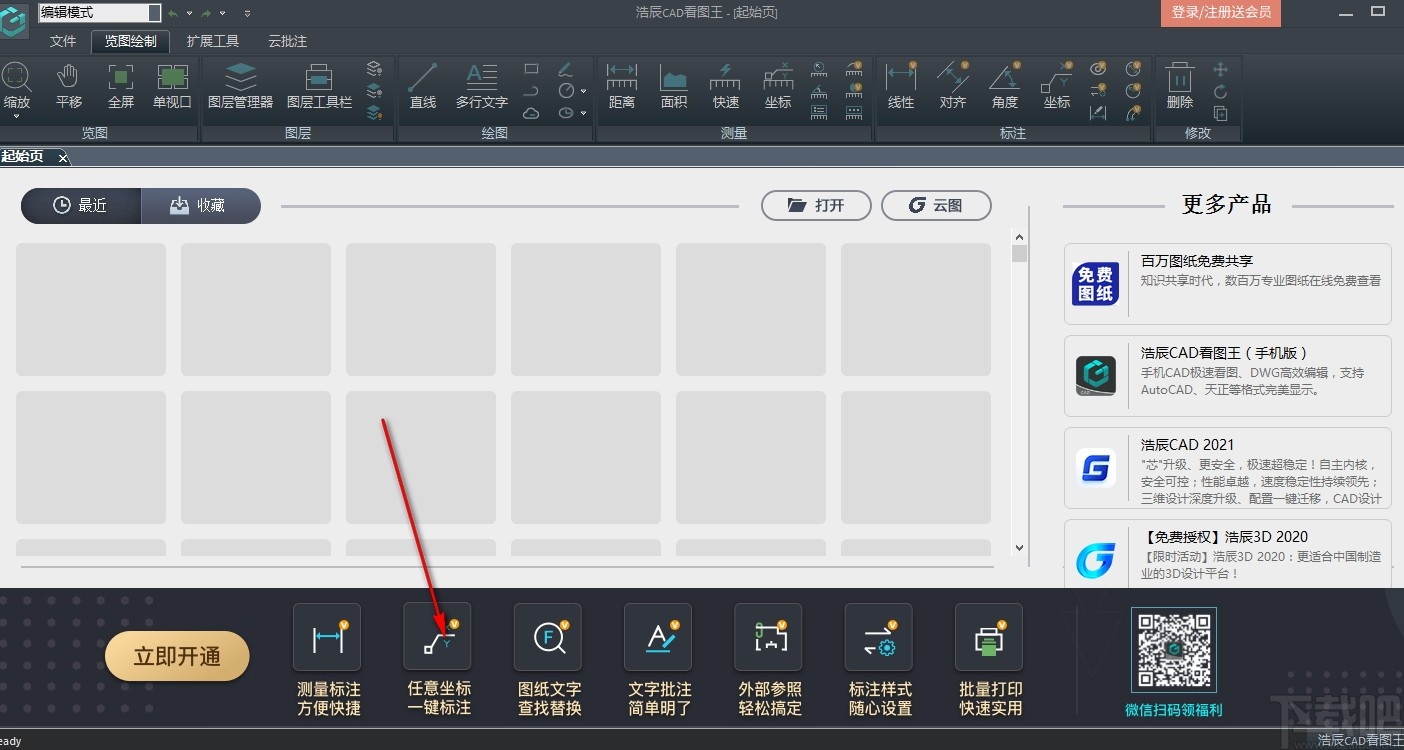Start the 距离 distance measurement tool
Screen dimensions: 1404x750
(622, 85)
